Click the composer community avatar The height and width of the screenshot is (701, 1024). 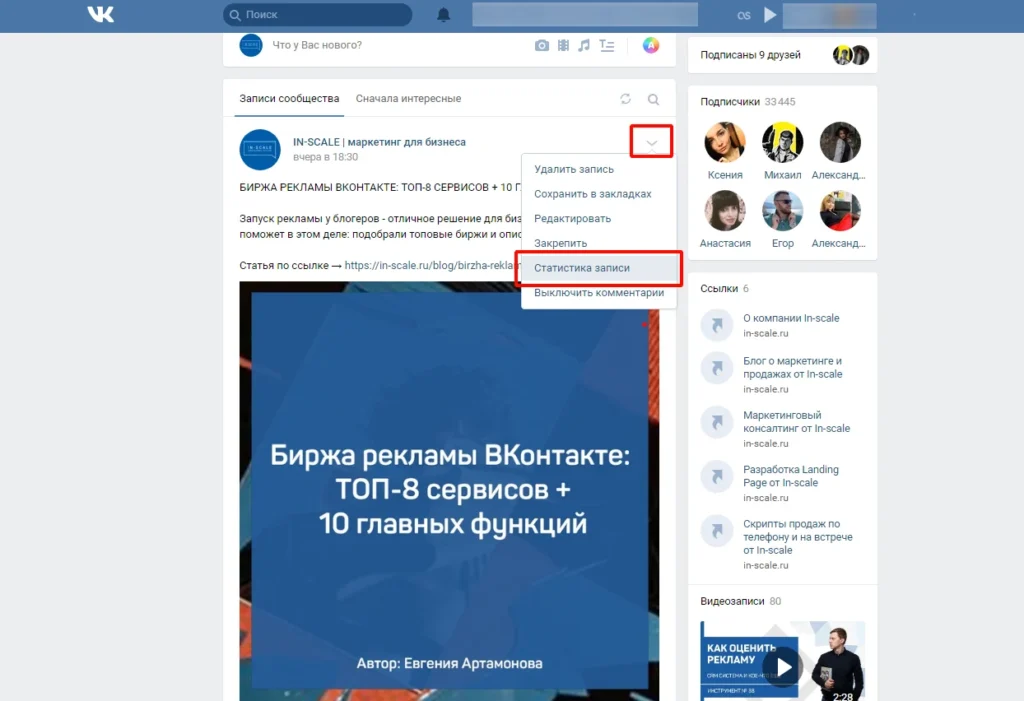click(251, 45)
